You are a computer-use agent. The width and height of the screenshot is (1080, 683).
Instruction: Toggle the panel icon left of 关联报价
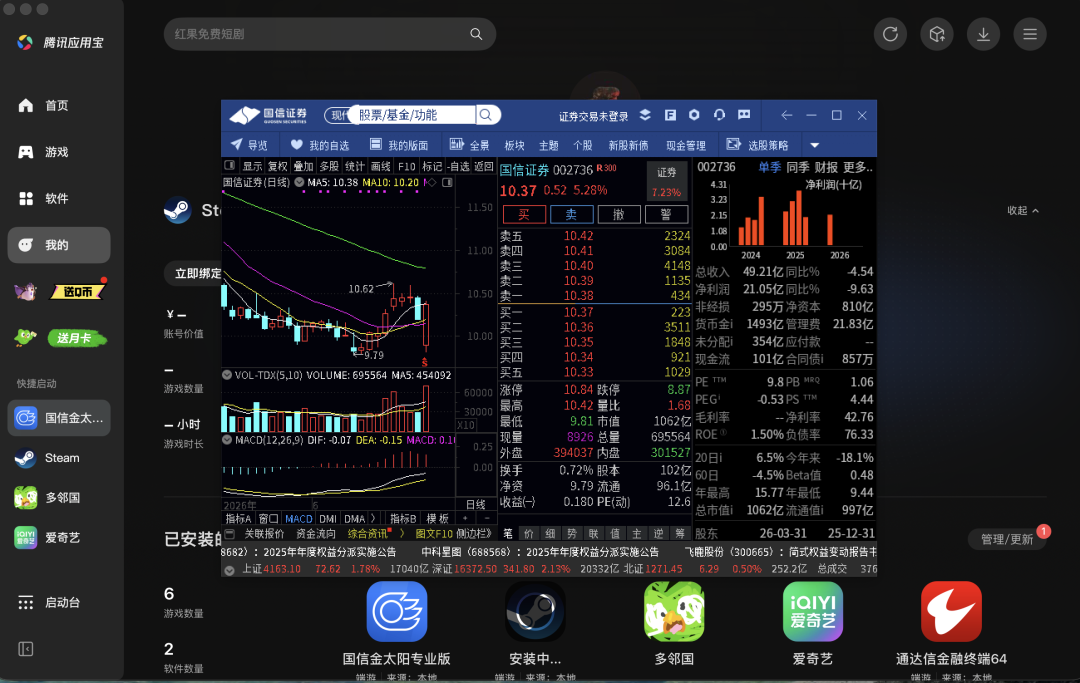pos(229,534)
